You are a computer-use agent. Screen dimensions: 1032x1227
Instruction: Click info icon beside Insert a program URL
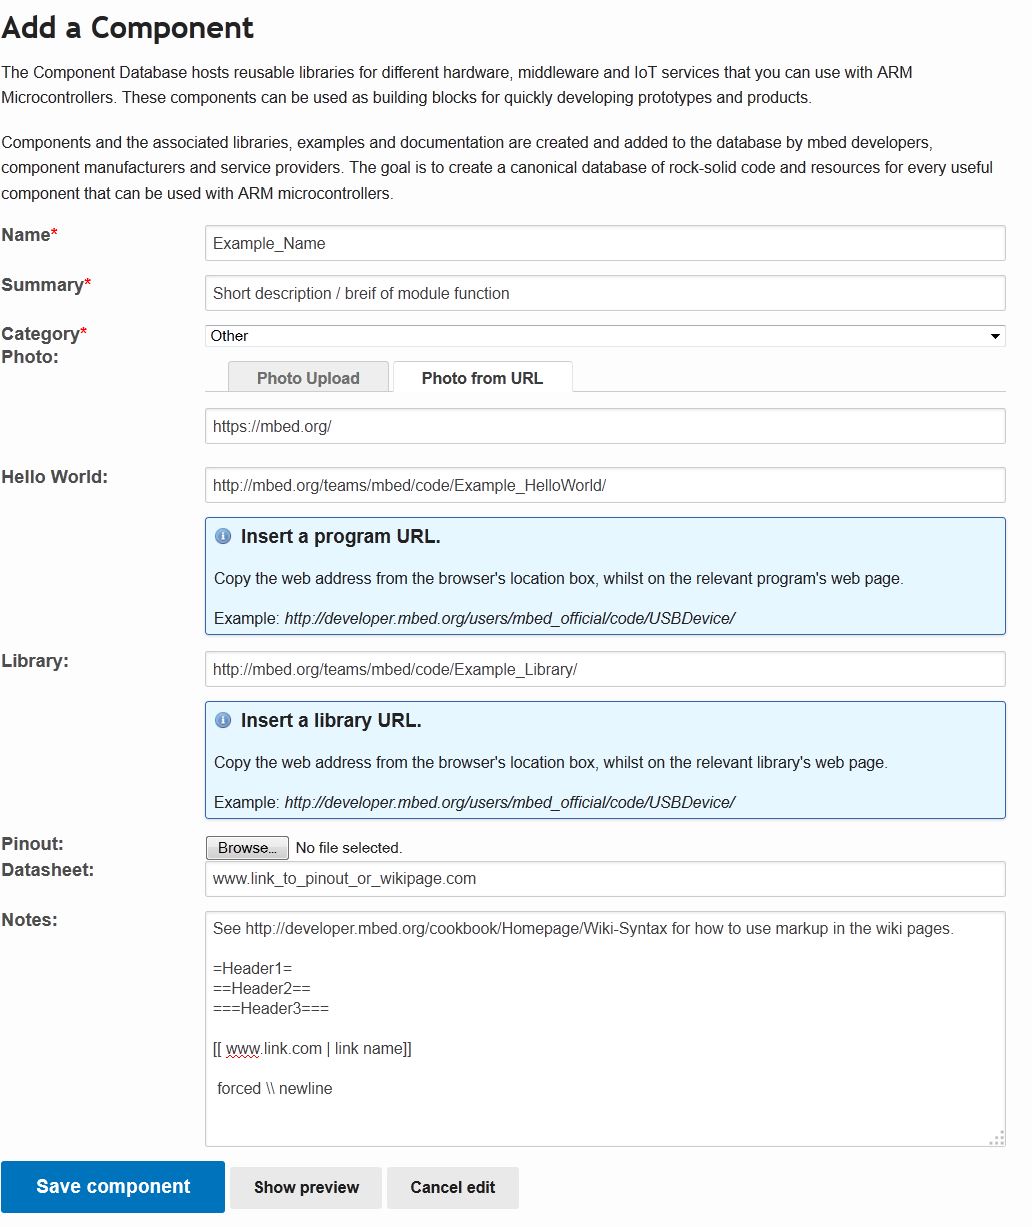click(x=223, y=537)
